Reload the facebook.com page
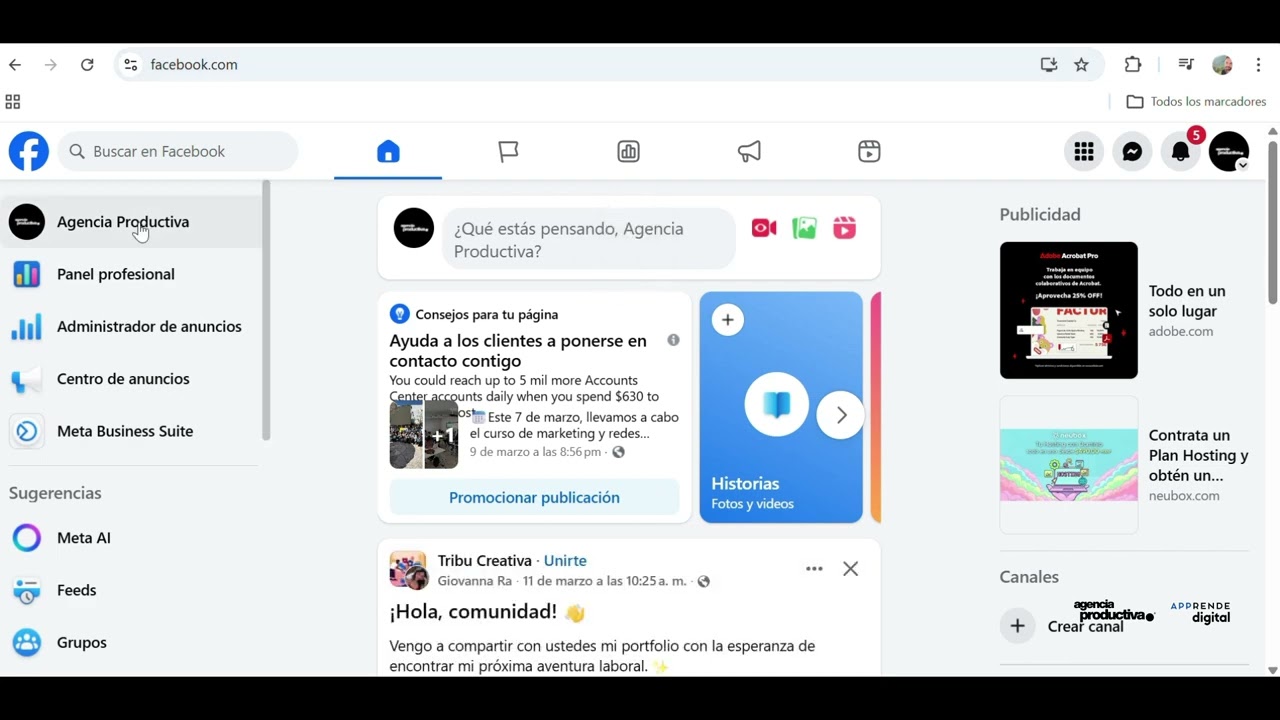 pyautogui.click(x=87, y=65)
